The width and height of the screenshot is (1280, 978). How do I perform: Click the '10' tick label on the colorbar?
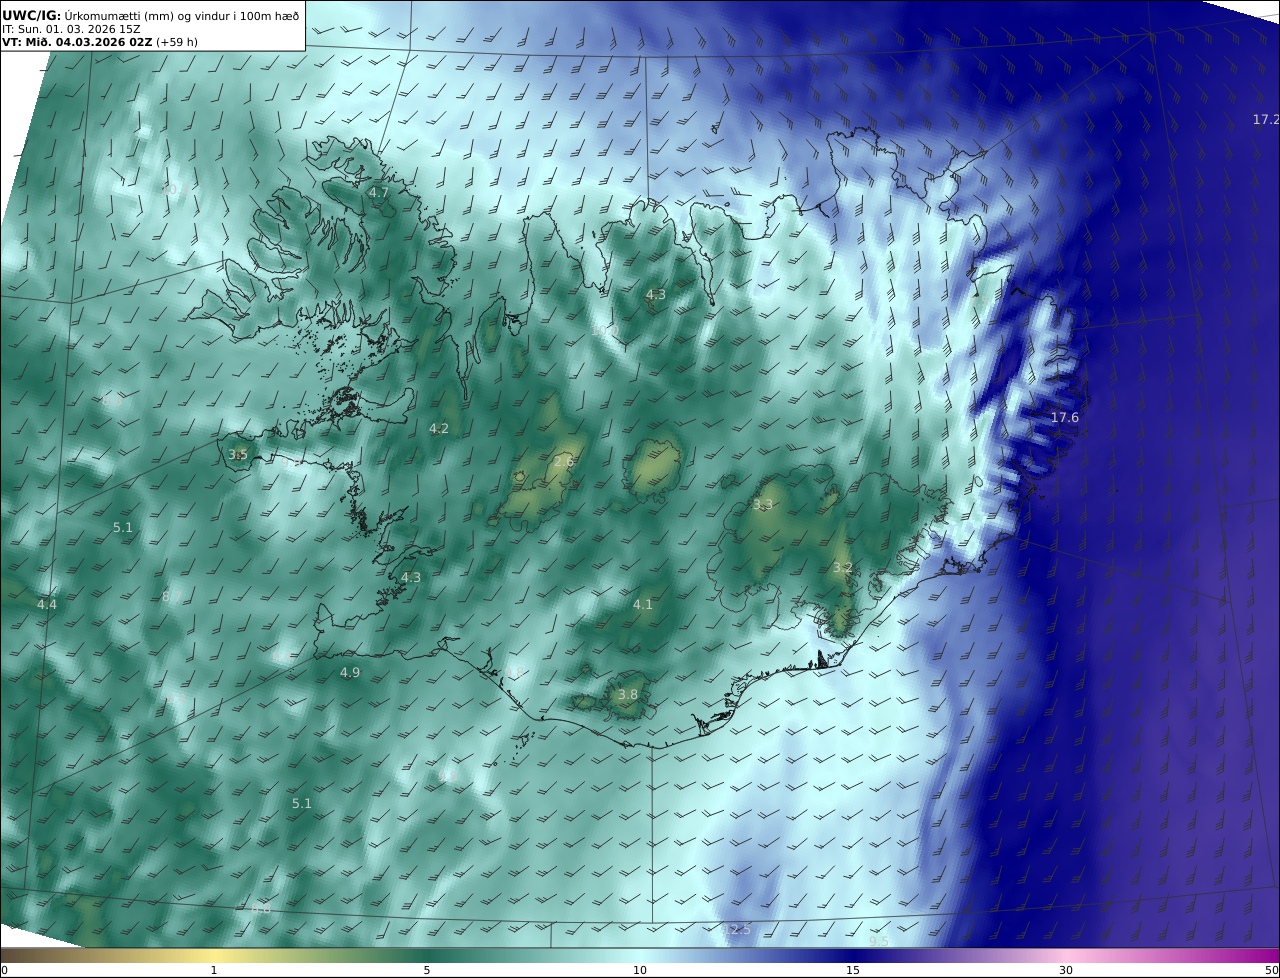point(640,970)
